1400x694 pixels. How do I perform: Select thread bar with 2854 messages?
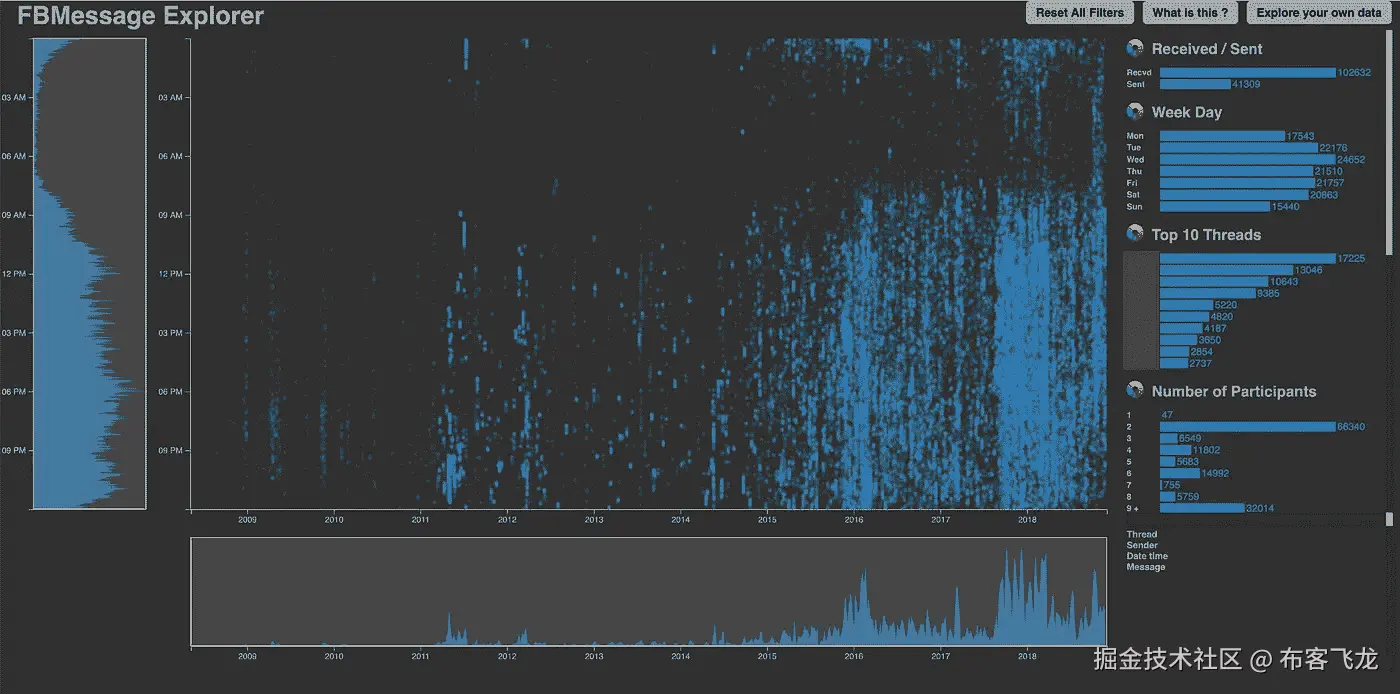click(x=1174, y=352)
